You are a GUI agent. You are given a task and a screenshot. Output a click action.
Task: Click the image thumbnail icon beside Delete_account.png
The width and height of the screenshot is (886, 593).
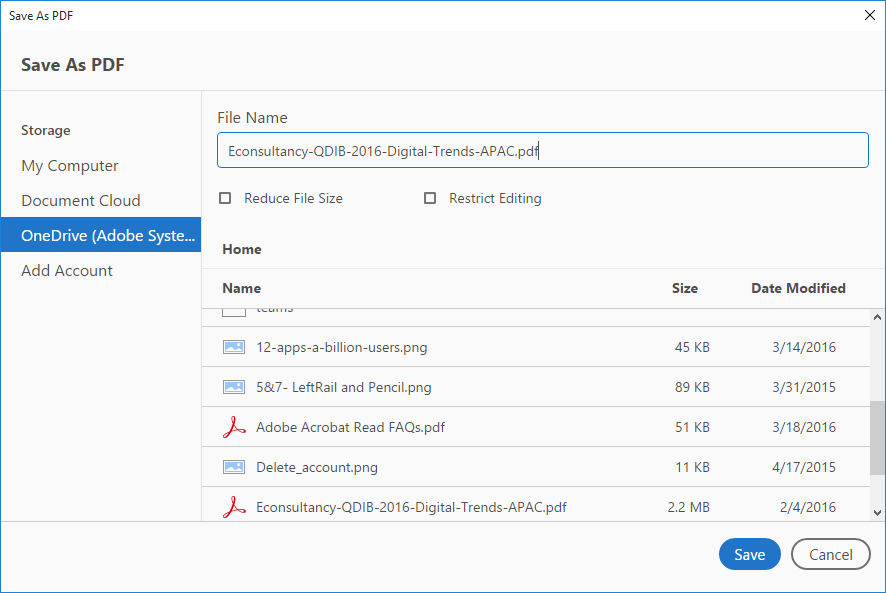(x=234, y=466)
